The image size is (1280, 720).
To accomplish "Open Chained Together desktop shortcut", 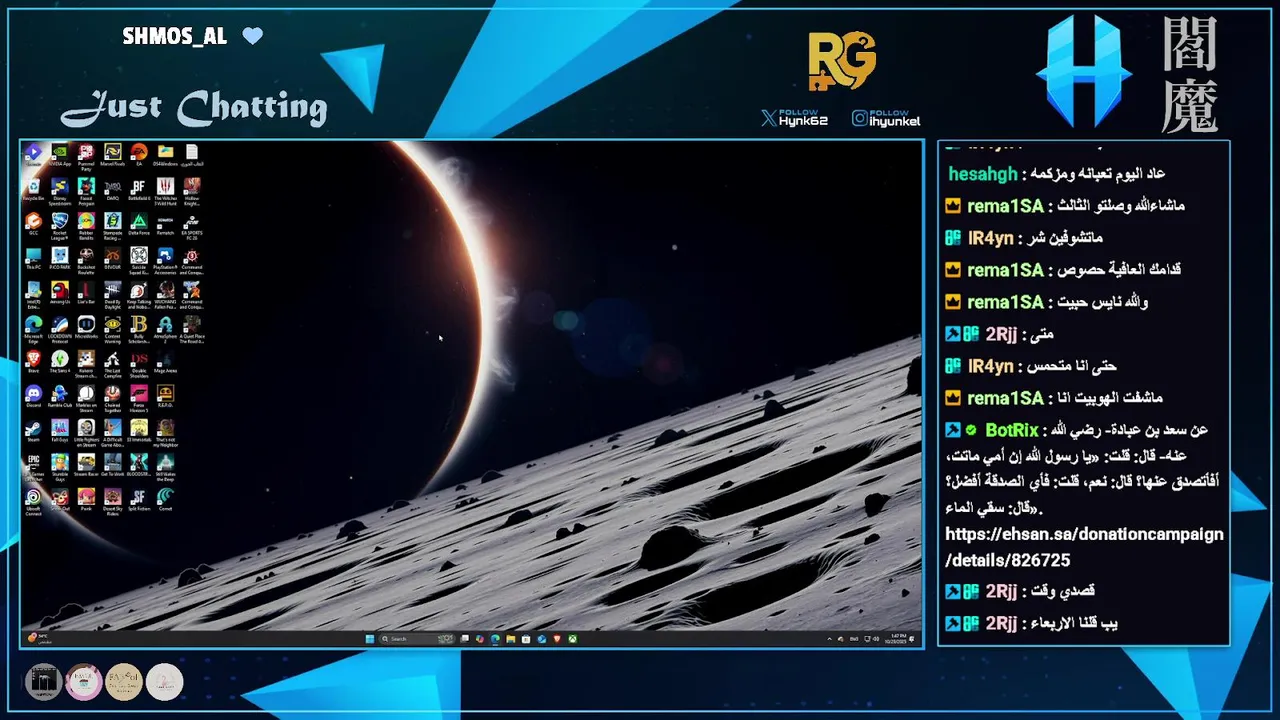I will pos(112,397).
